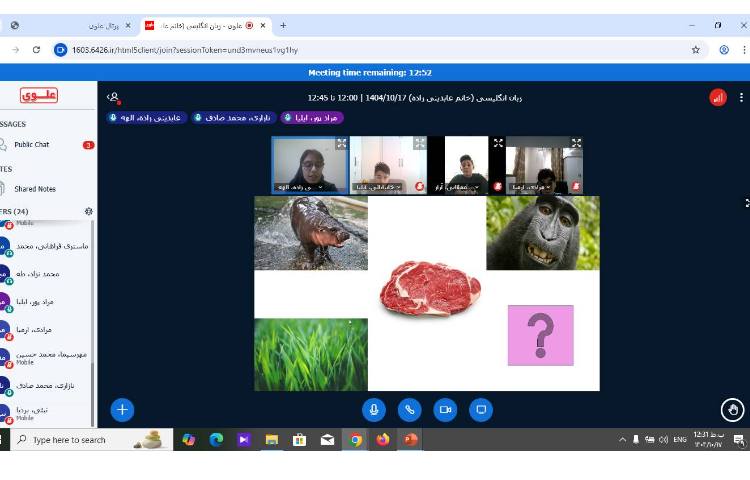The width and height of the screenshot is (750, 480).
Task: Close the first browser tab
Action: (x=128, y=26)
